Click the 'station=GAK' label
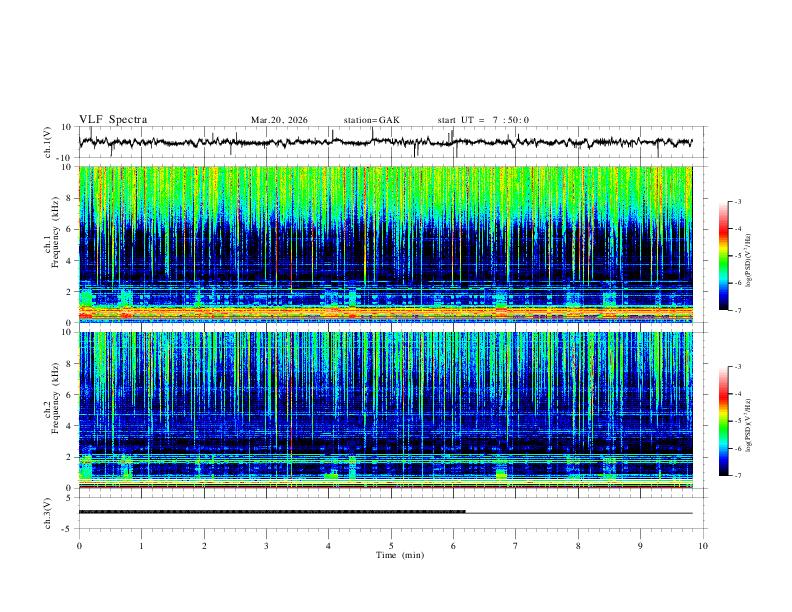This screenshot has height=612, width=792. point(372,120)
